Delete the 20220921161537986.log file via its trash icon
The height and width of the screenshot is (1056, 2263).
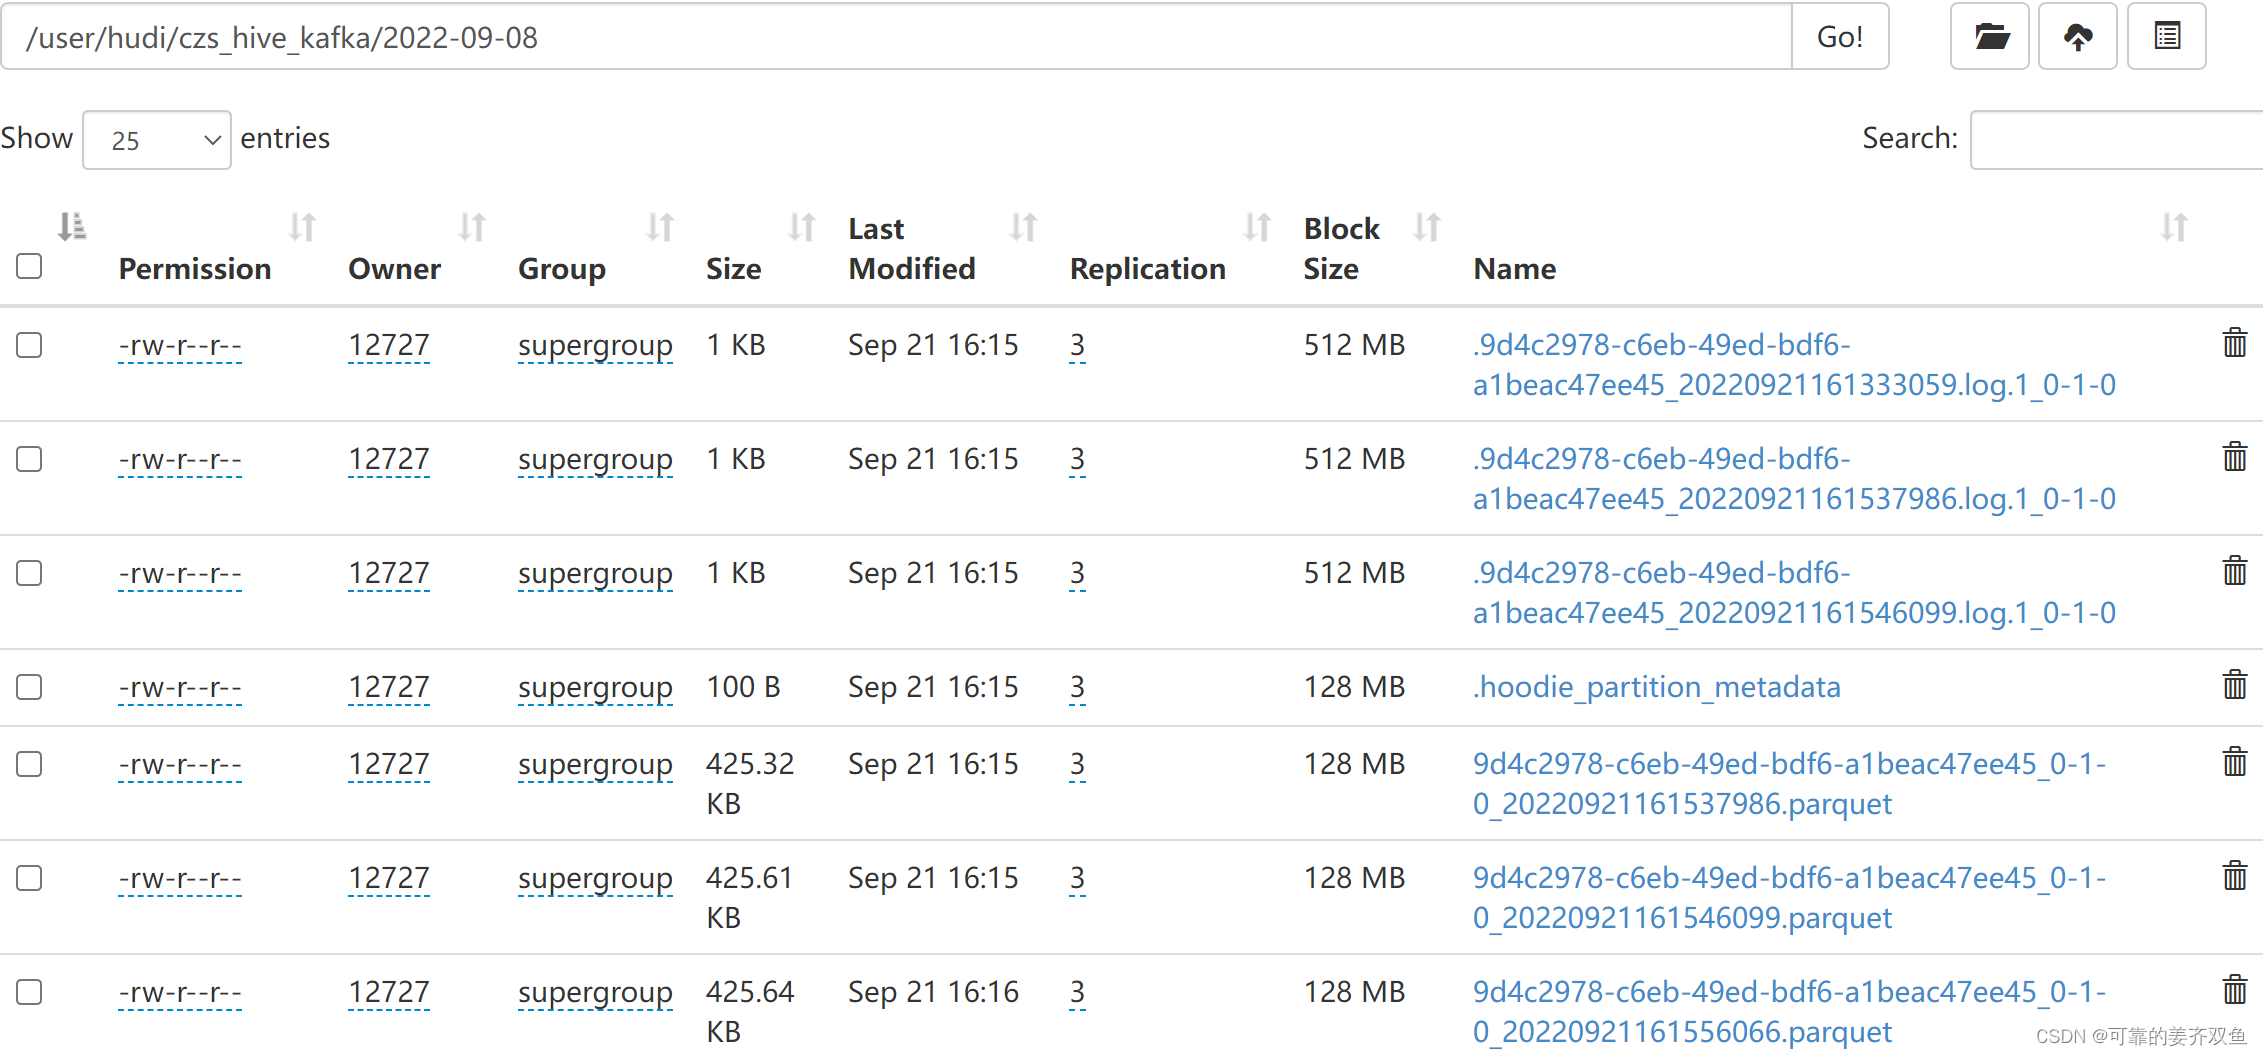(x=2234, y=457)
